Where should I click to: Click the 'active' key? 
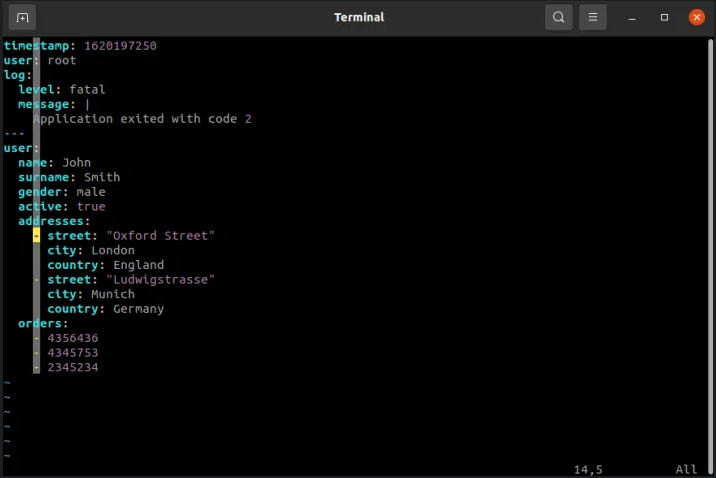click(x=40, y=206)
